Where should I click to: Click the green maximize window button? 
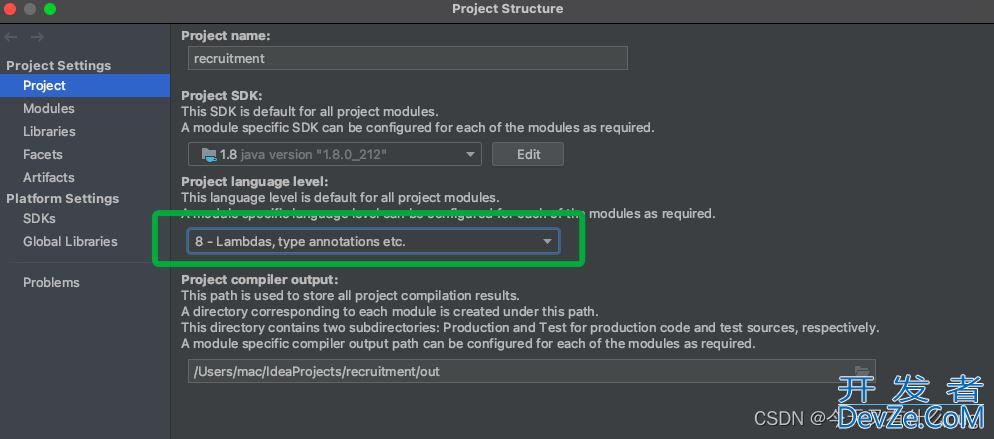(49, 9)
